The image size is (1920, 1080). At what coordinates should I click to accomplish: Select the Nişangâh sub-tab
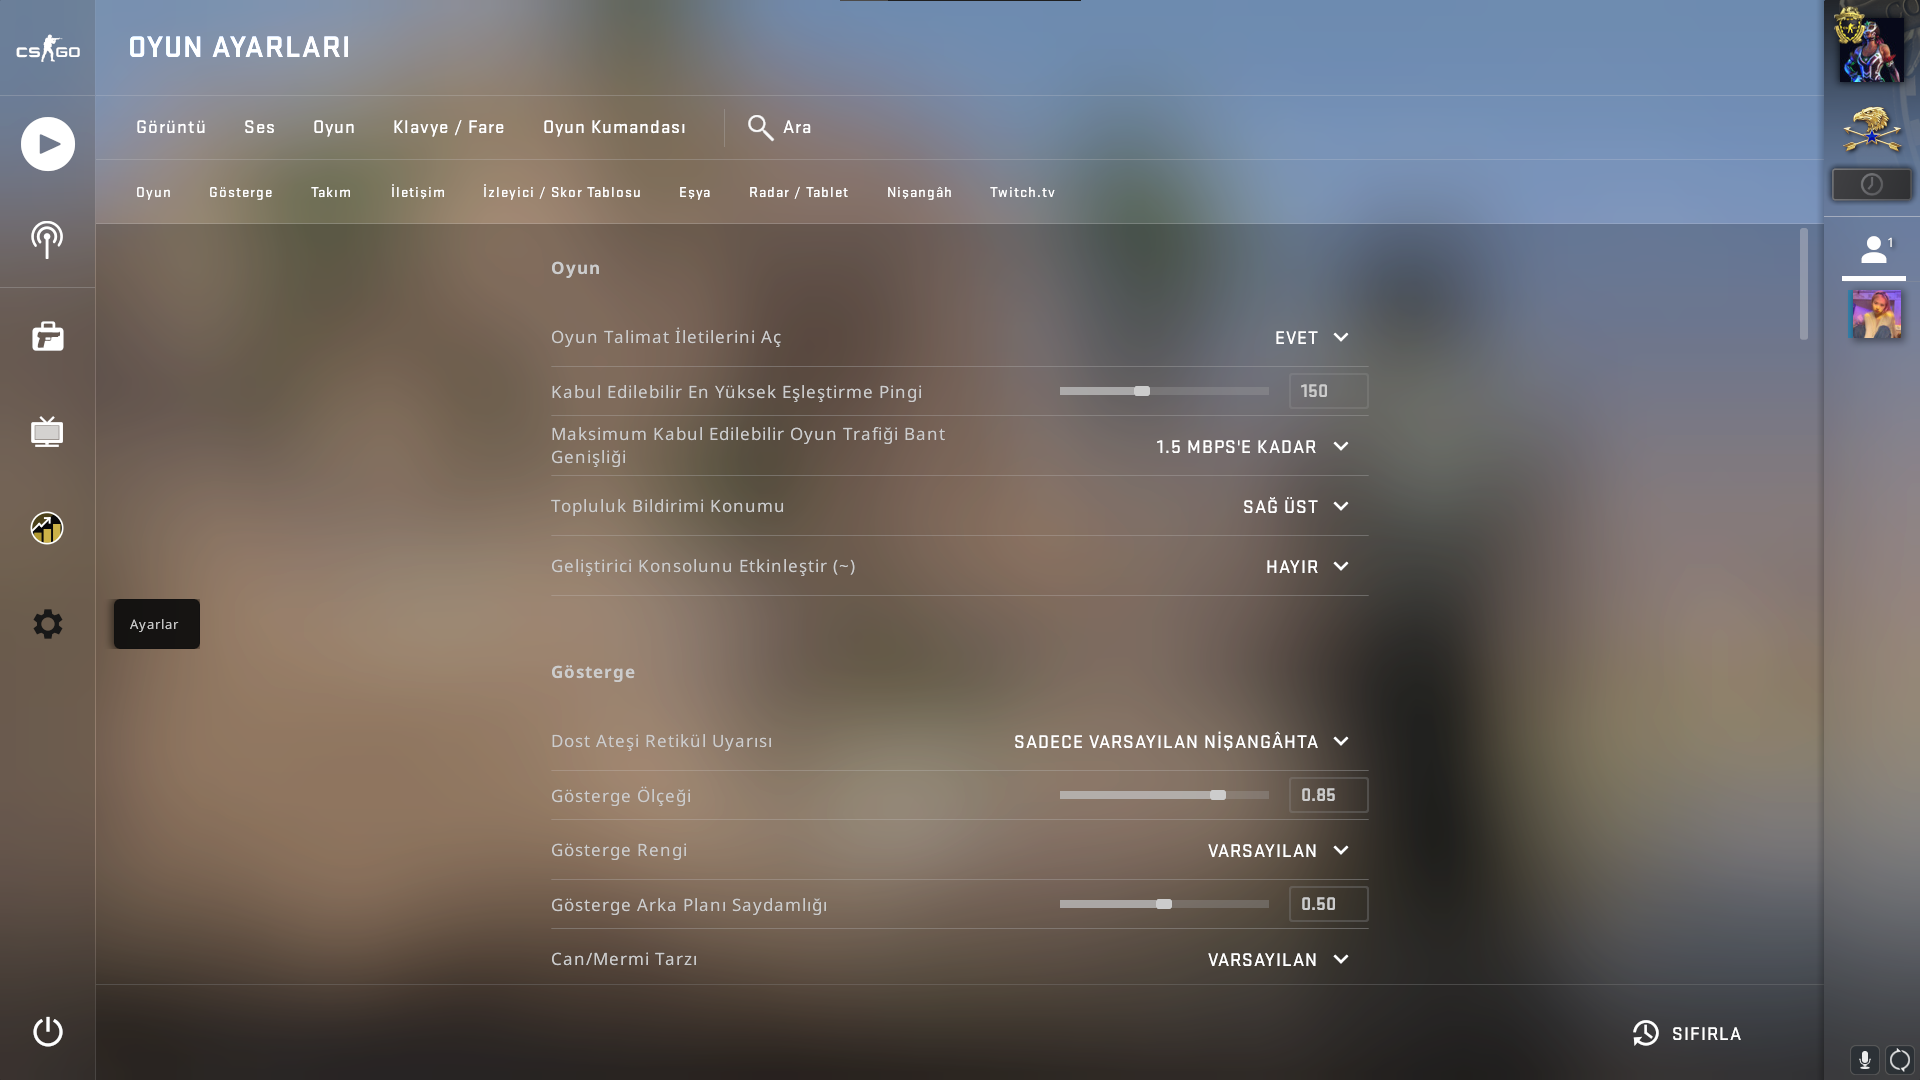(x=919, y=192)
